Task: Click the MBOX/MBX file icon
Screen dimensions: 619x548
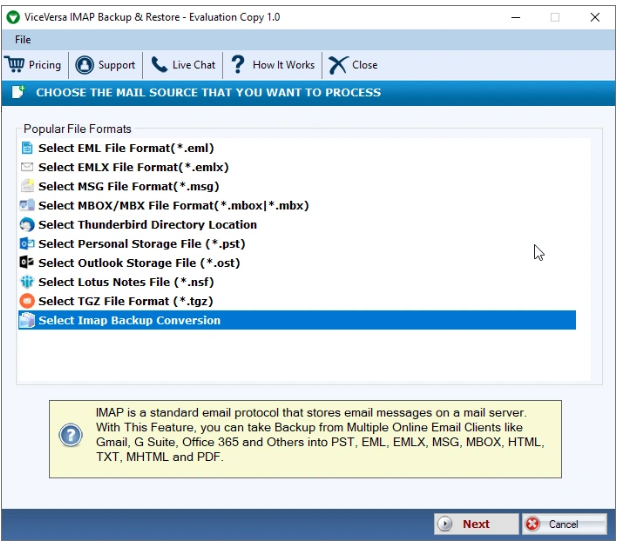Action: 27,205
